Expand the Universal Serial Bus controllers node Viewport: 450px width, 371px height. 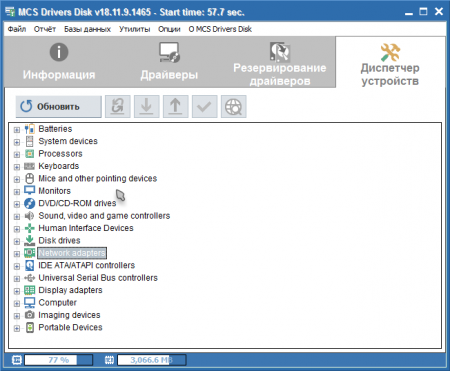(17, 279)
